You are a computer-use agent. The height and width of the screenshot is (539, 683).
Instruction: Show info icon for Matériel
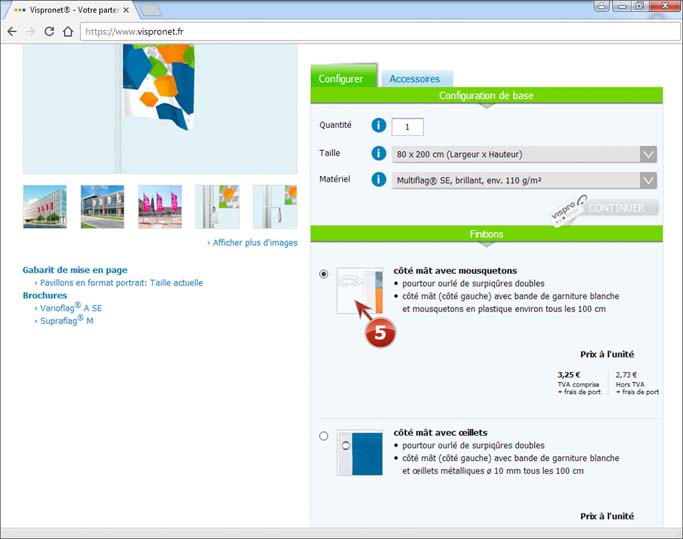(x=379, y=180)
